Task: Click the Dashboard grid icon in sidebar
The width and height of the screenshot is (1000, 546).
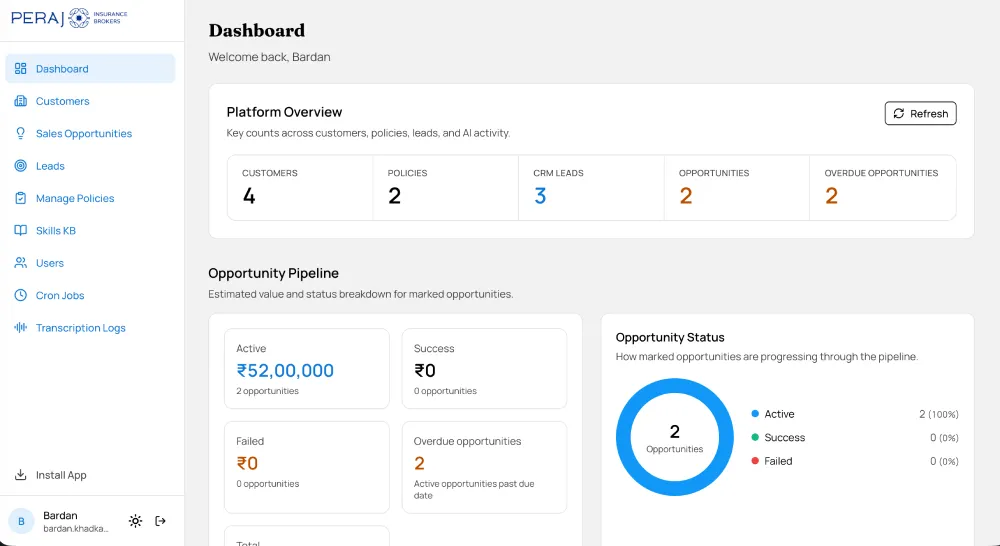Action: [20, 68]
